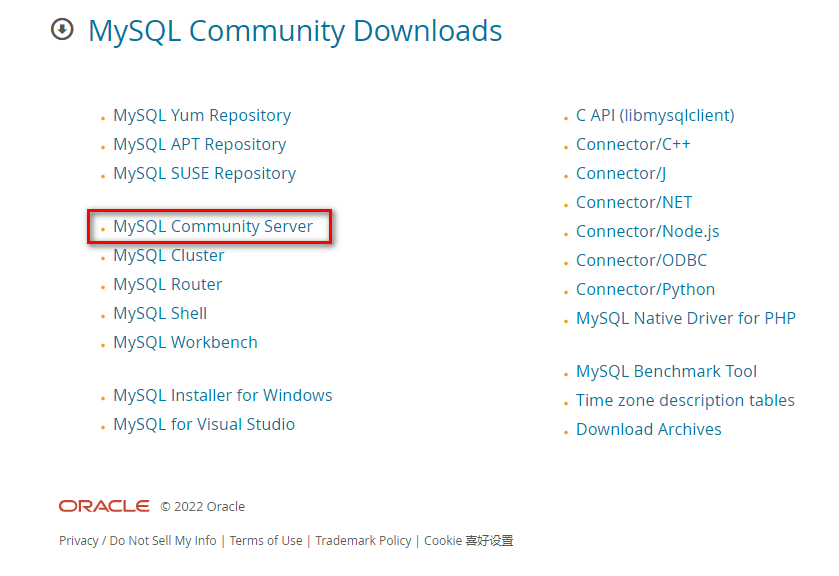839x576 pixels.
Task: Go to MySQL Router downloads
Action: click(167, 284)
